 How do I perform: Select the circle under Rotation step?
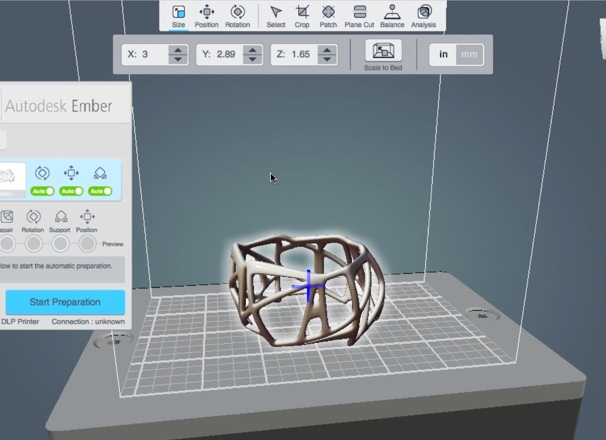click(x=34, y=244)
